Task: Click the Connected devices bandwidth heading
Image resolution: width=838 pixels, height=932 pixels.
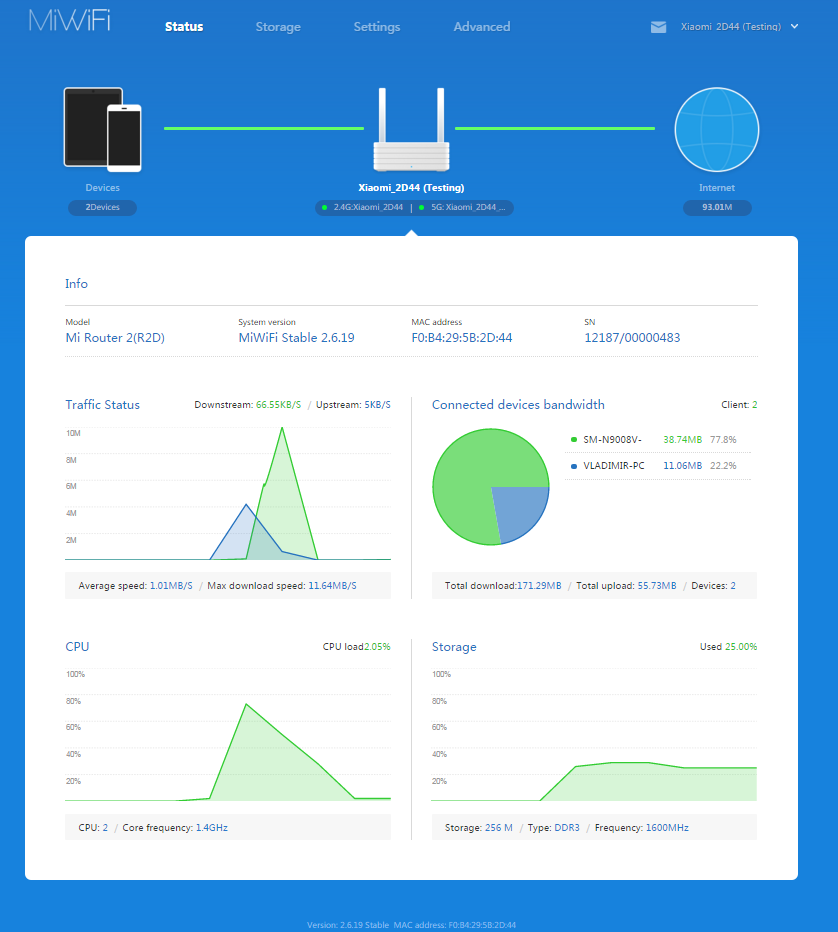Action: pos(518,405)
